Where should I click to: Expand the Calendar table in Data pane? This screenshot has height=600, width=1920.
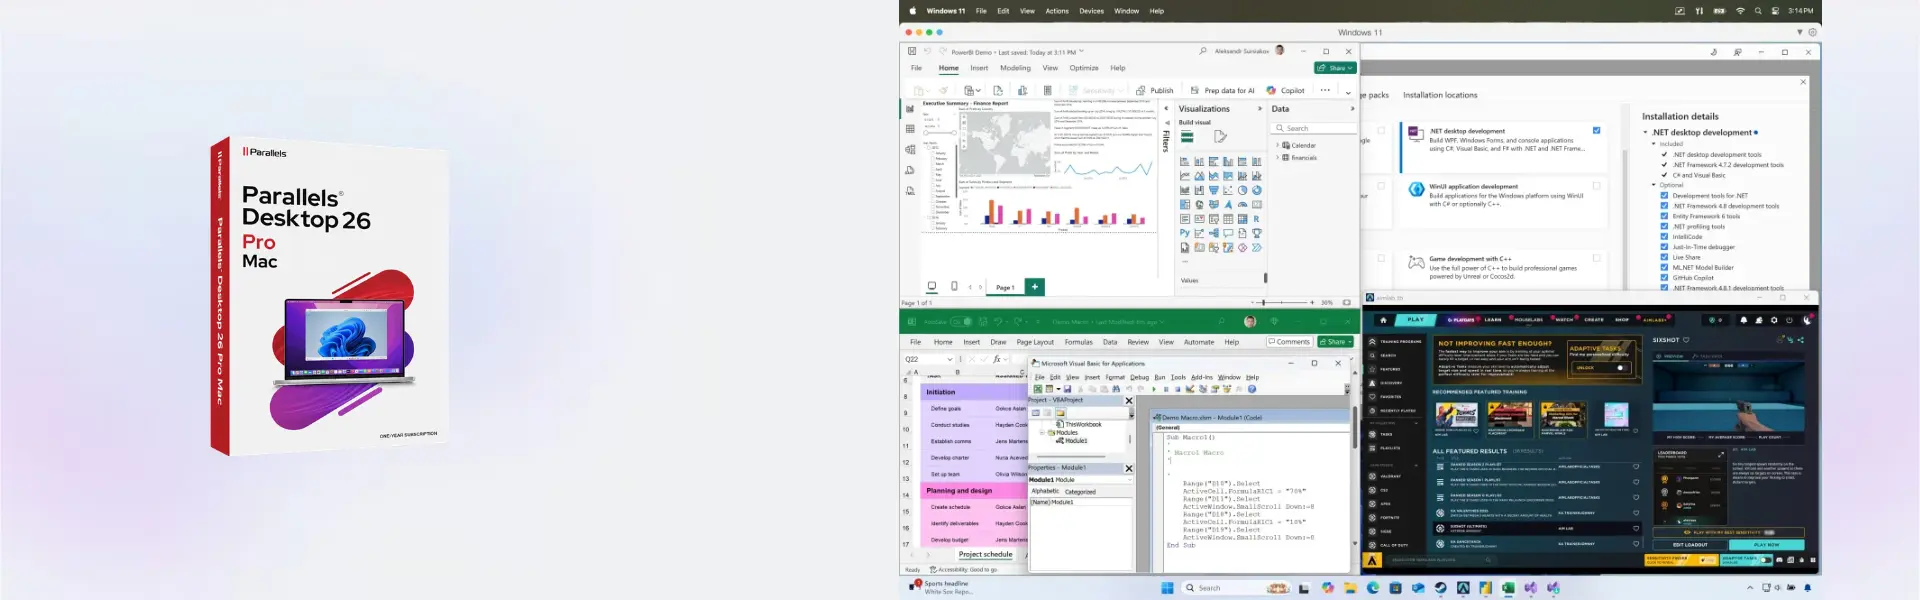click(1277, 145)
